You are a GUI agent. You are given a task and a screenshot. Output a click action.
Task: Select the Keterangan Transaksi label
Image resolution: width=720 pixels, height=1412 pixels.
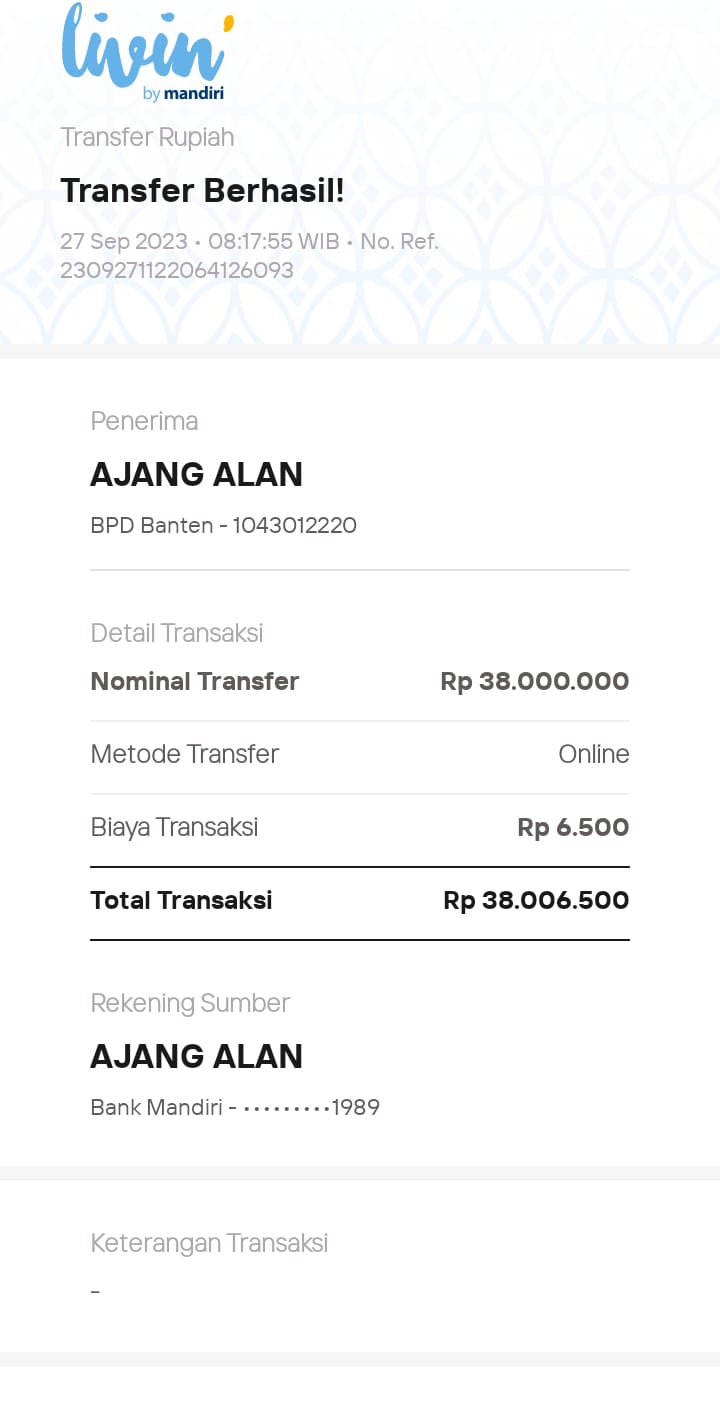point(209,1243)
